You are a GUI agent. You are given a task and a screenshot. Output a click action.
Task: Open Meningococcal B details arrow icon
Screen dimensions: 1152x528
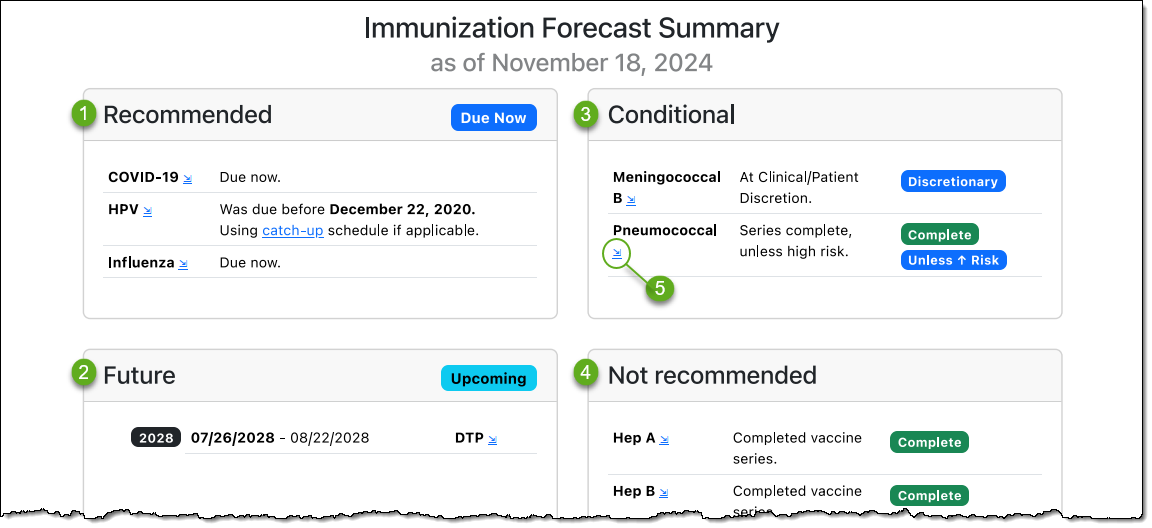coord(631,200)
